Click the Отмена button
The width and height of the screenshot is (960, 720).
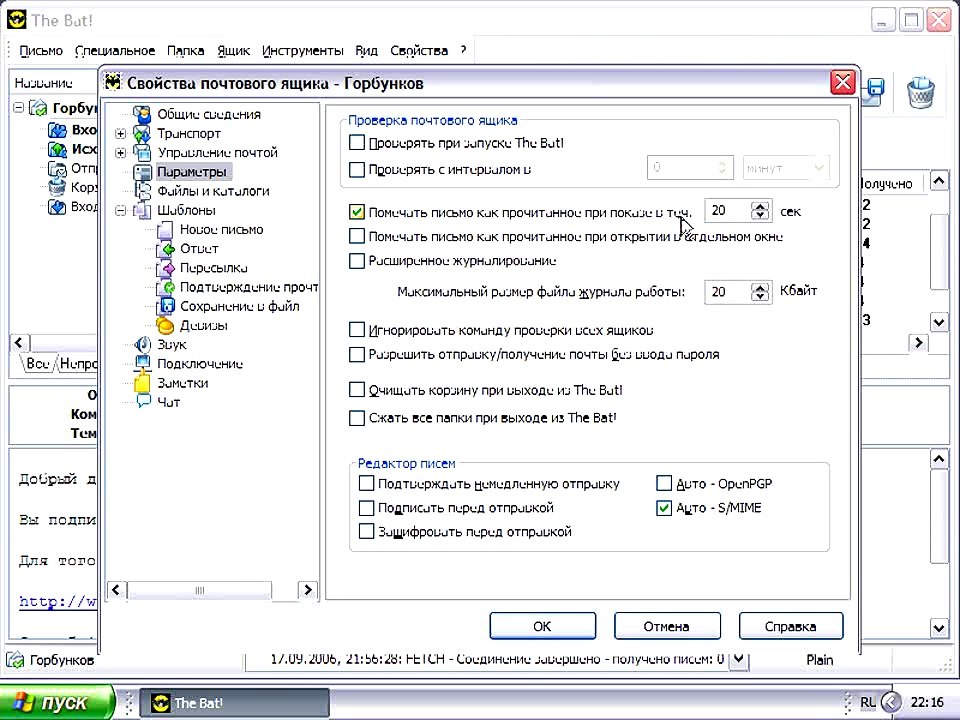[667, 626]
